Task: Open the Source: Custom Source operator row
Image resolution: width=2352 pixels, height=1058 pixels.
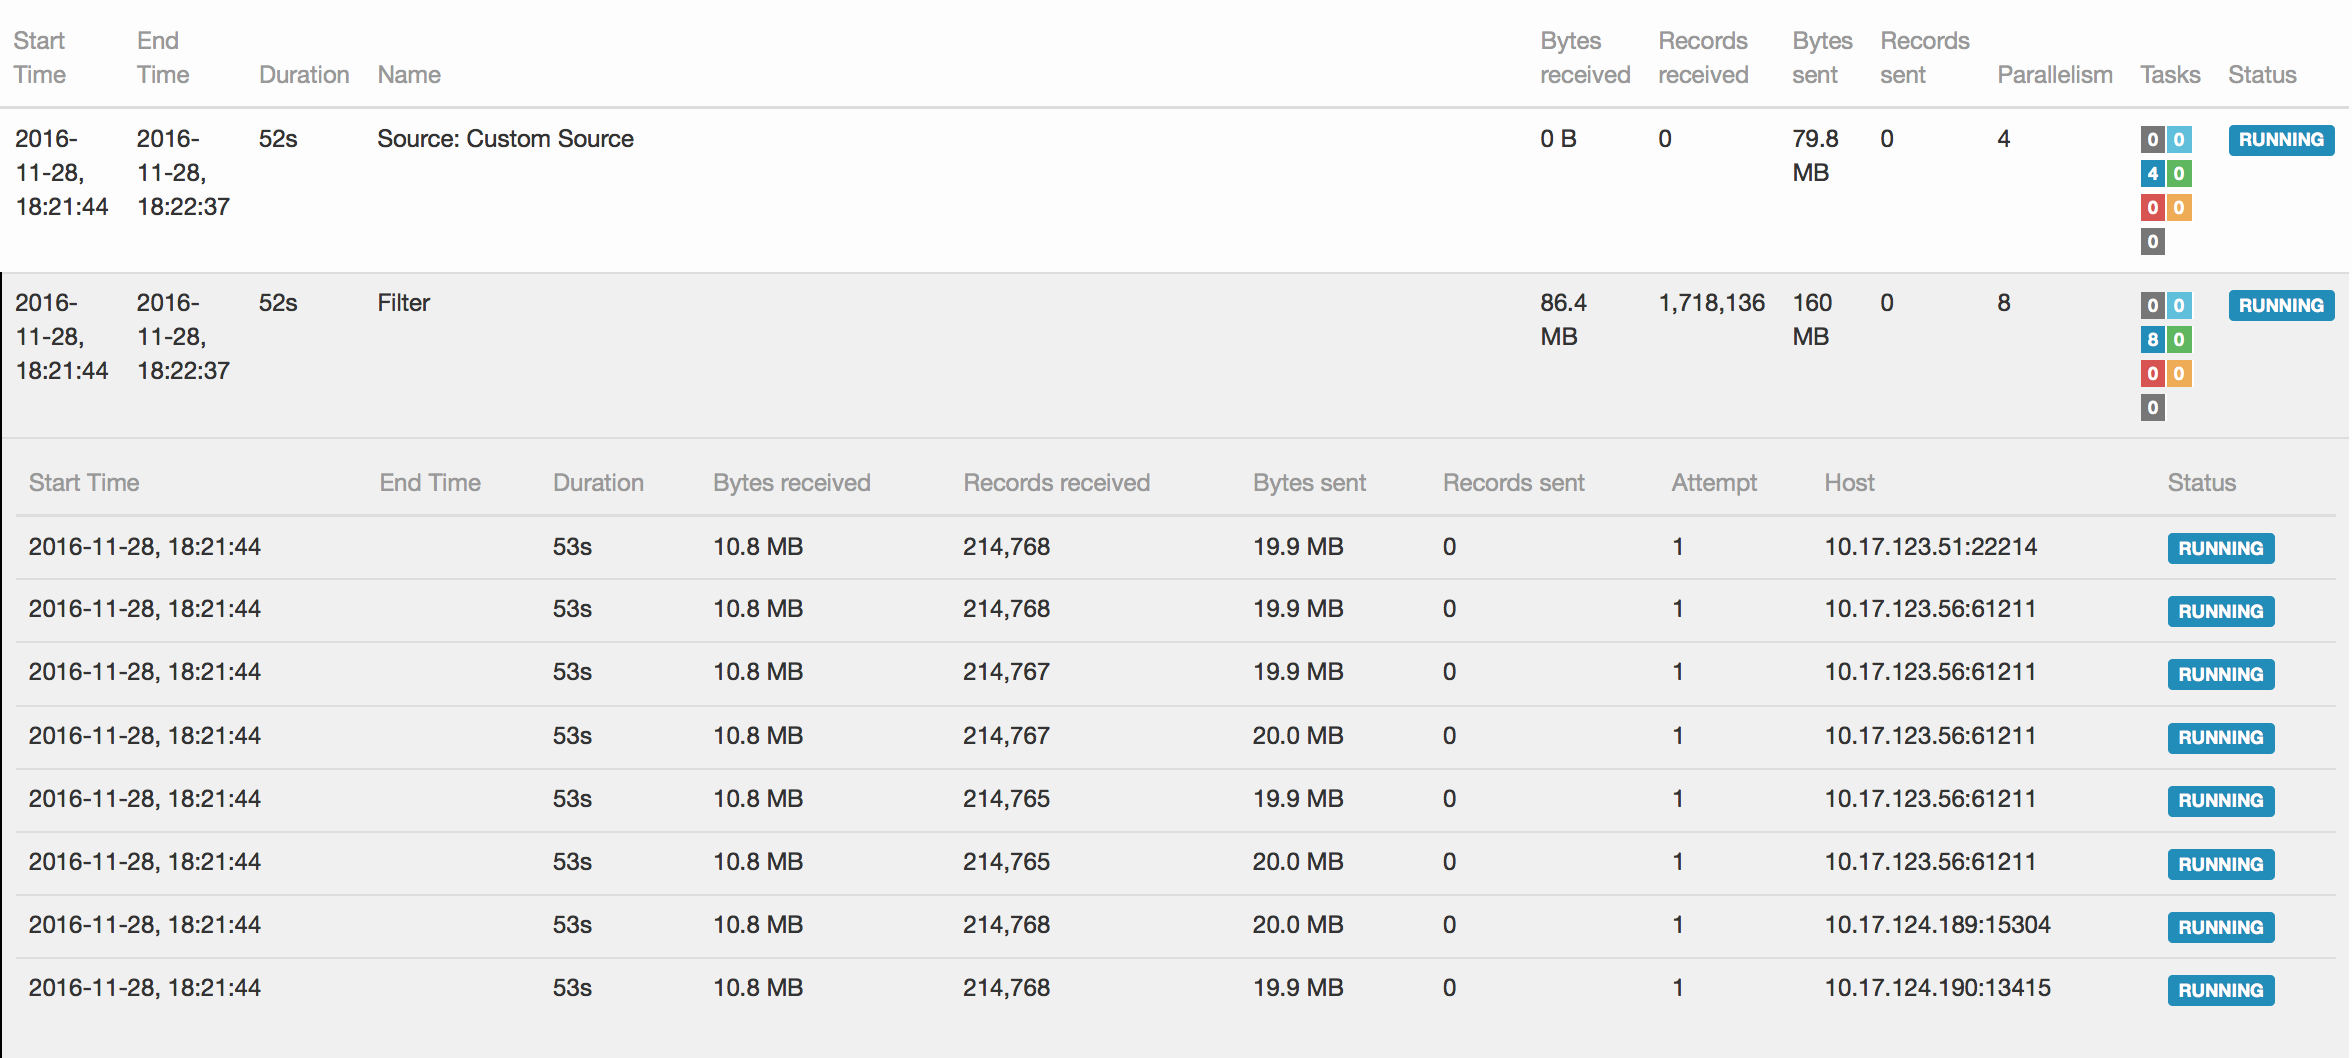Action: coord(1175,190)
